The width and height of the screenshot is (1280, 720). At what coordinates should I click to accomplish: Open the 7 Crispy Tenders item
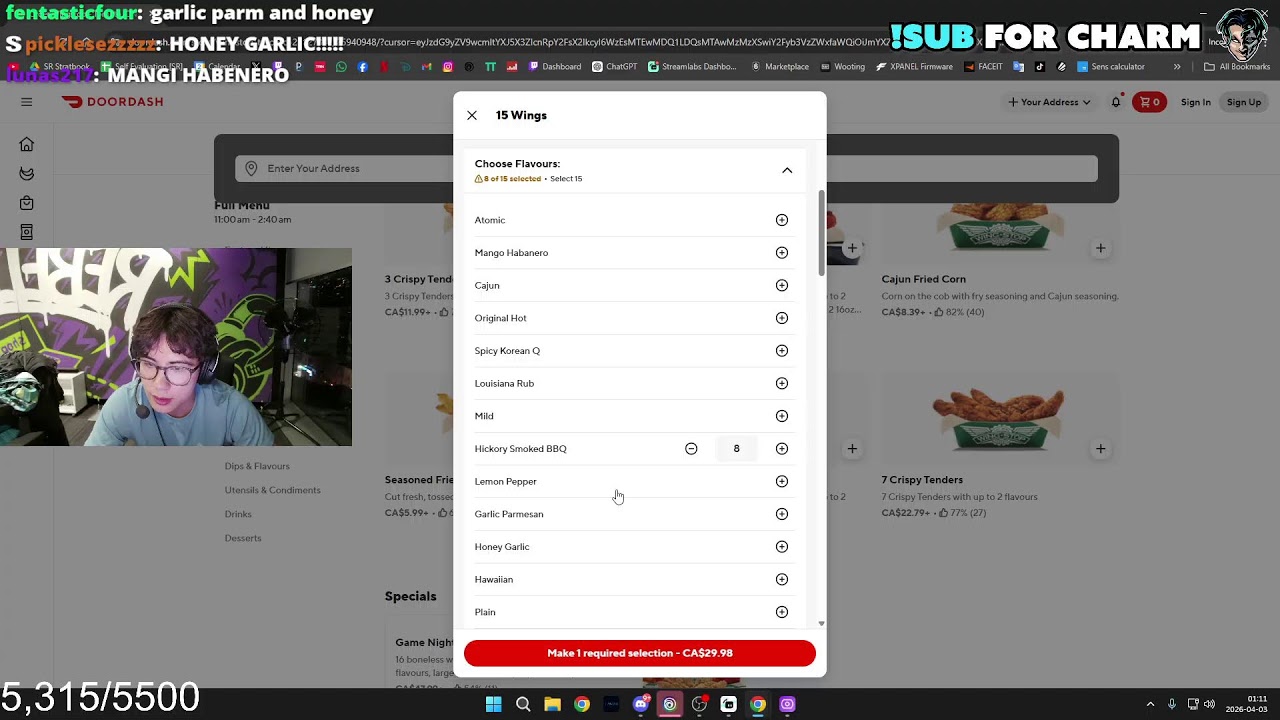tap(922, 480)
